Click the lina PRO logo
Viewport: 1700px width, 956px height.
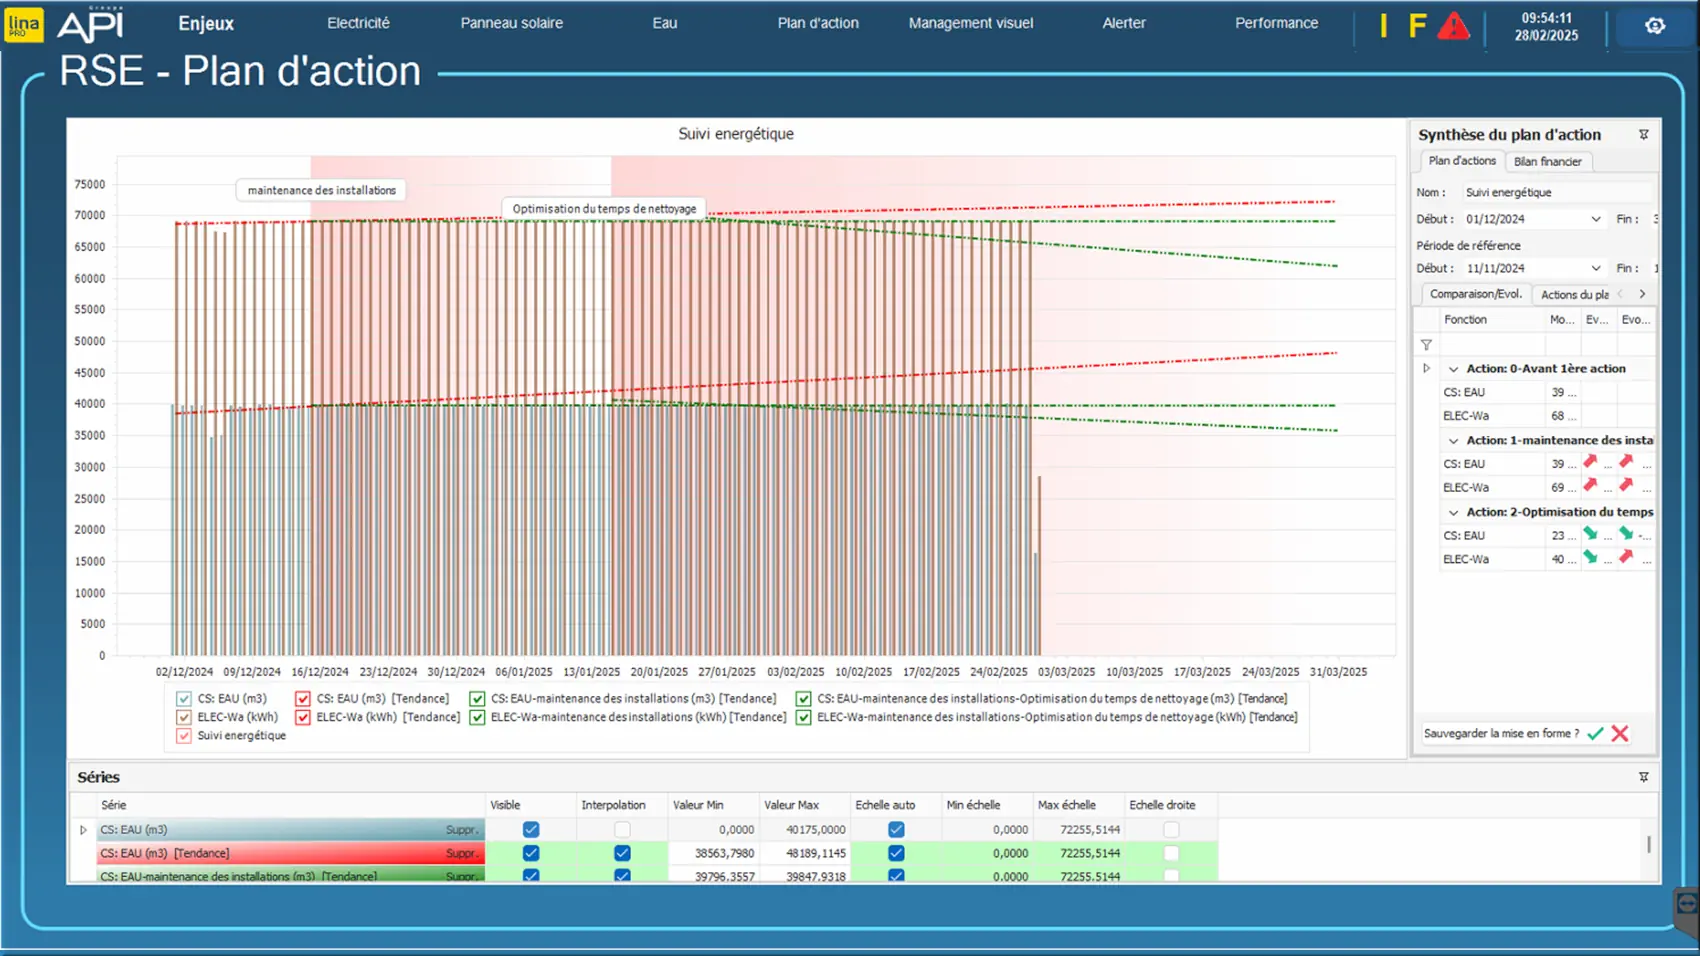(x=24, y=24)
